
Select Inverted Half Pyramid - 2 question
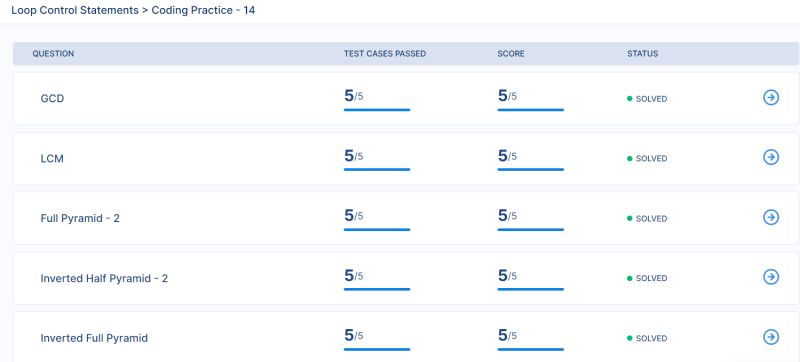pos(104,278)
